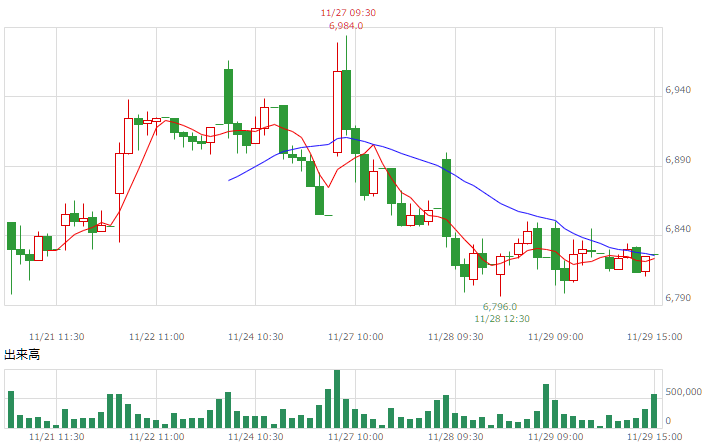706x448 pixels.
Task: Click 11/21 11:30 on the price chart axis
Action: [57, 337]
